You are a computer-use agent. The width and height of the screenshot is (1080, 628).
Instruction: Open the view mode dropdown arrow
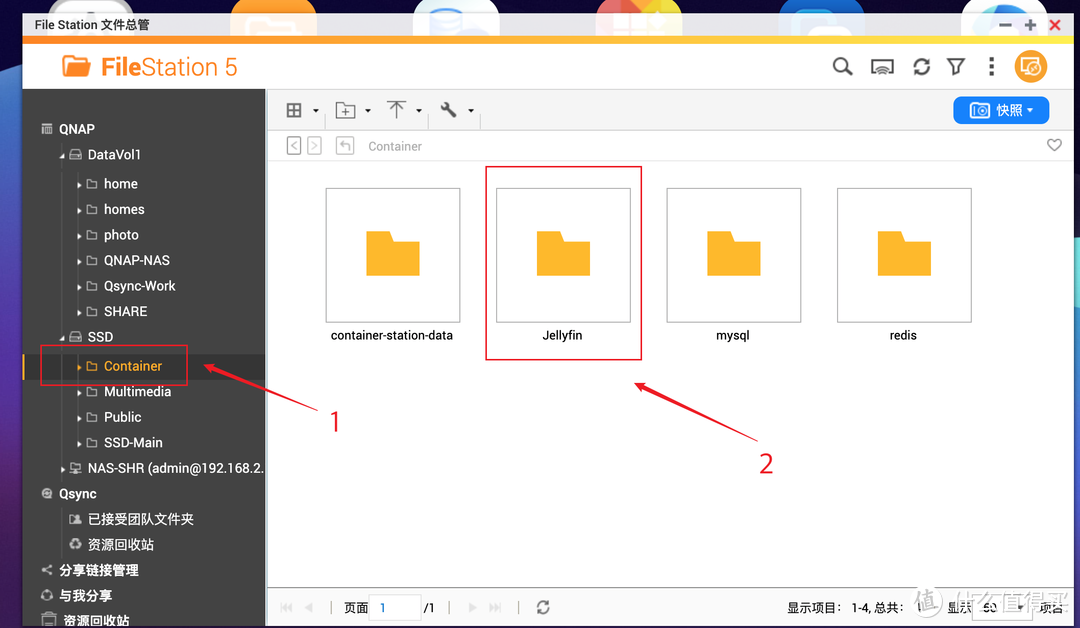click(315, 110)
